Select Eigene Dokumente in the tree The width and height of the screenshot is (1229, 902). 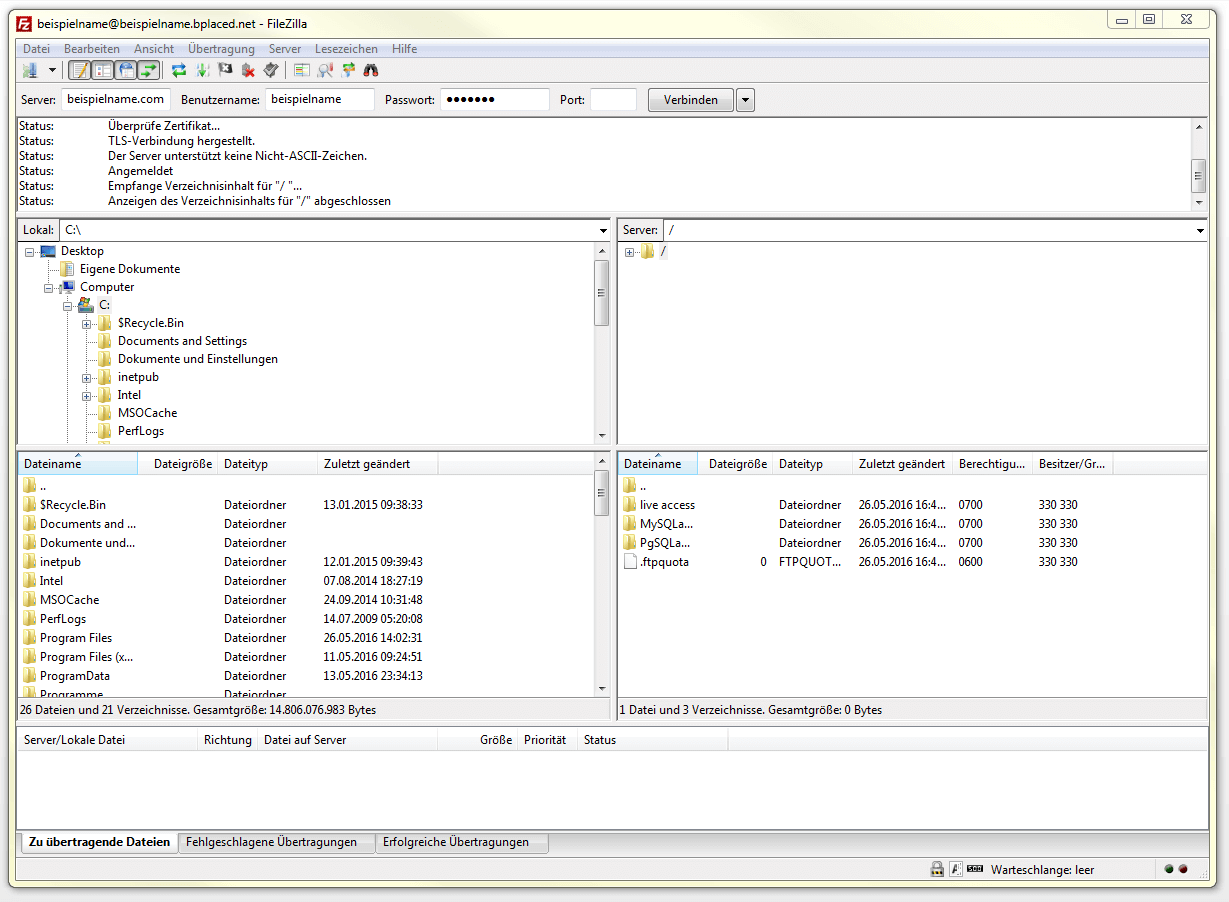(130, 269)
